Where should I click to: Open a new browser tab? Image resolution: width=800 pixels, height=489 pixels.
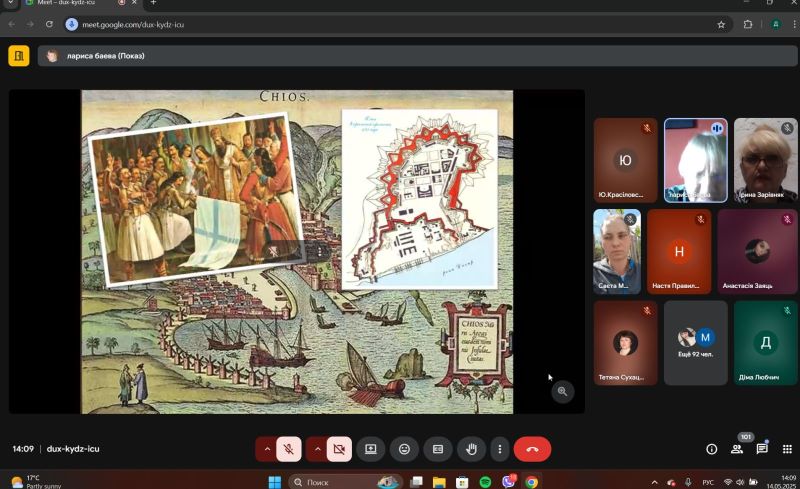pos(153,3)
